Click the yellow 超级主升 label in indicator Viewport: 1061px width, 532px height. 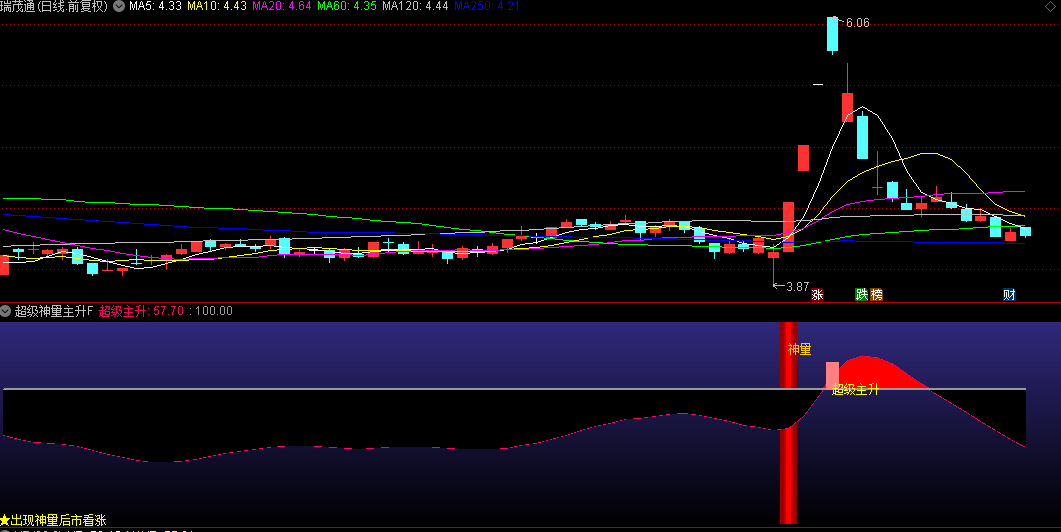click(855, 389)
